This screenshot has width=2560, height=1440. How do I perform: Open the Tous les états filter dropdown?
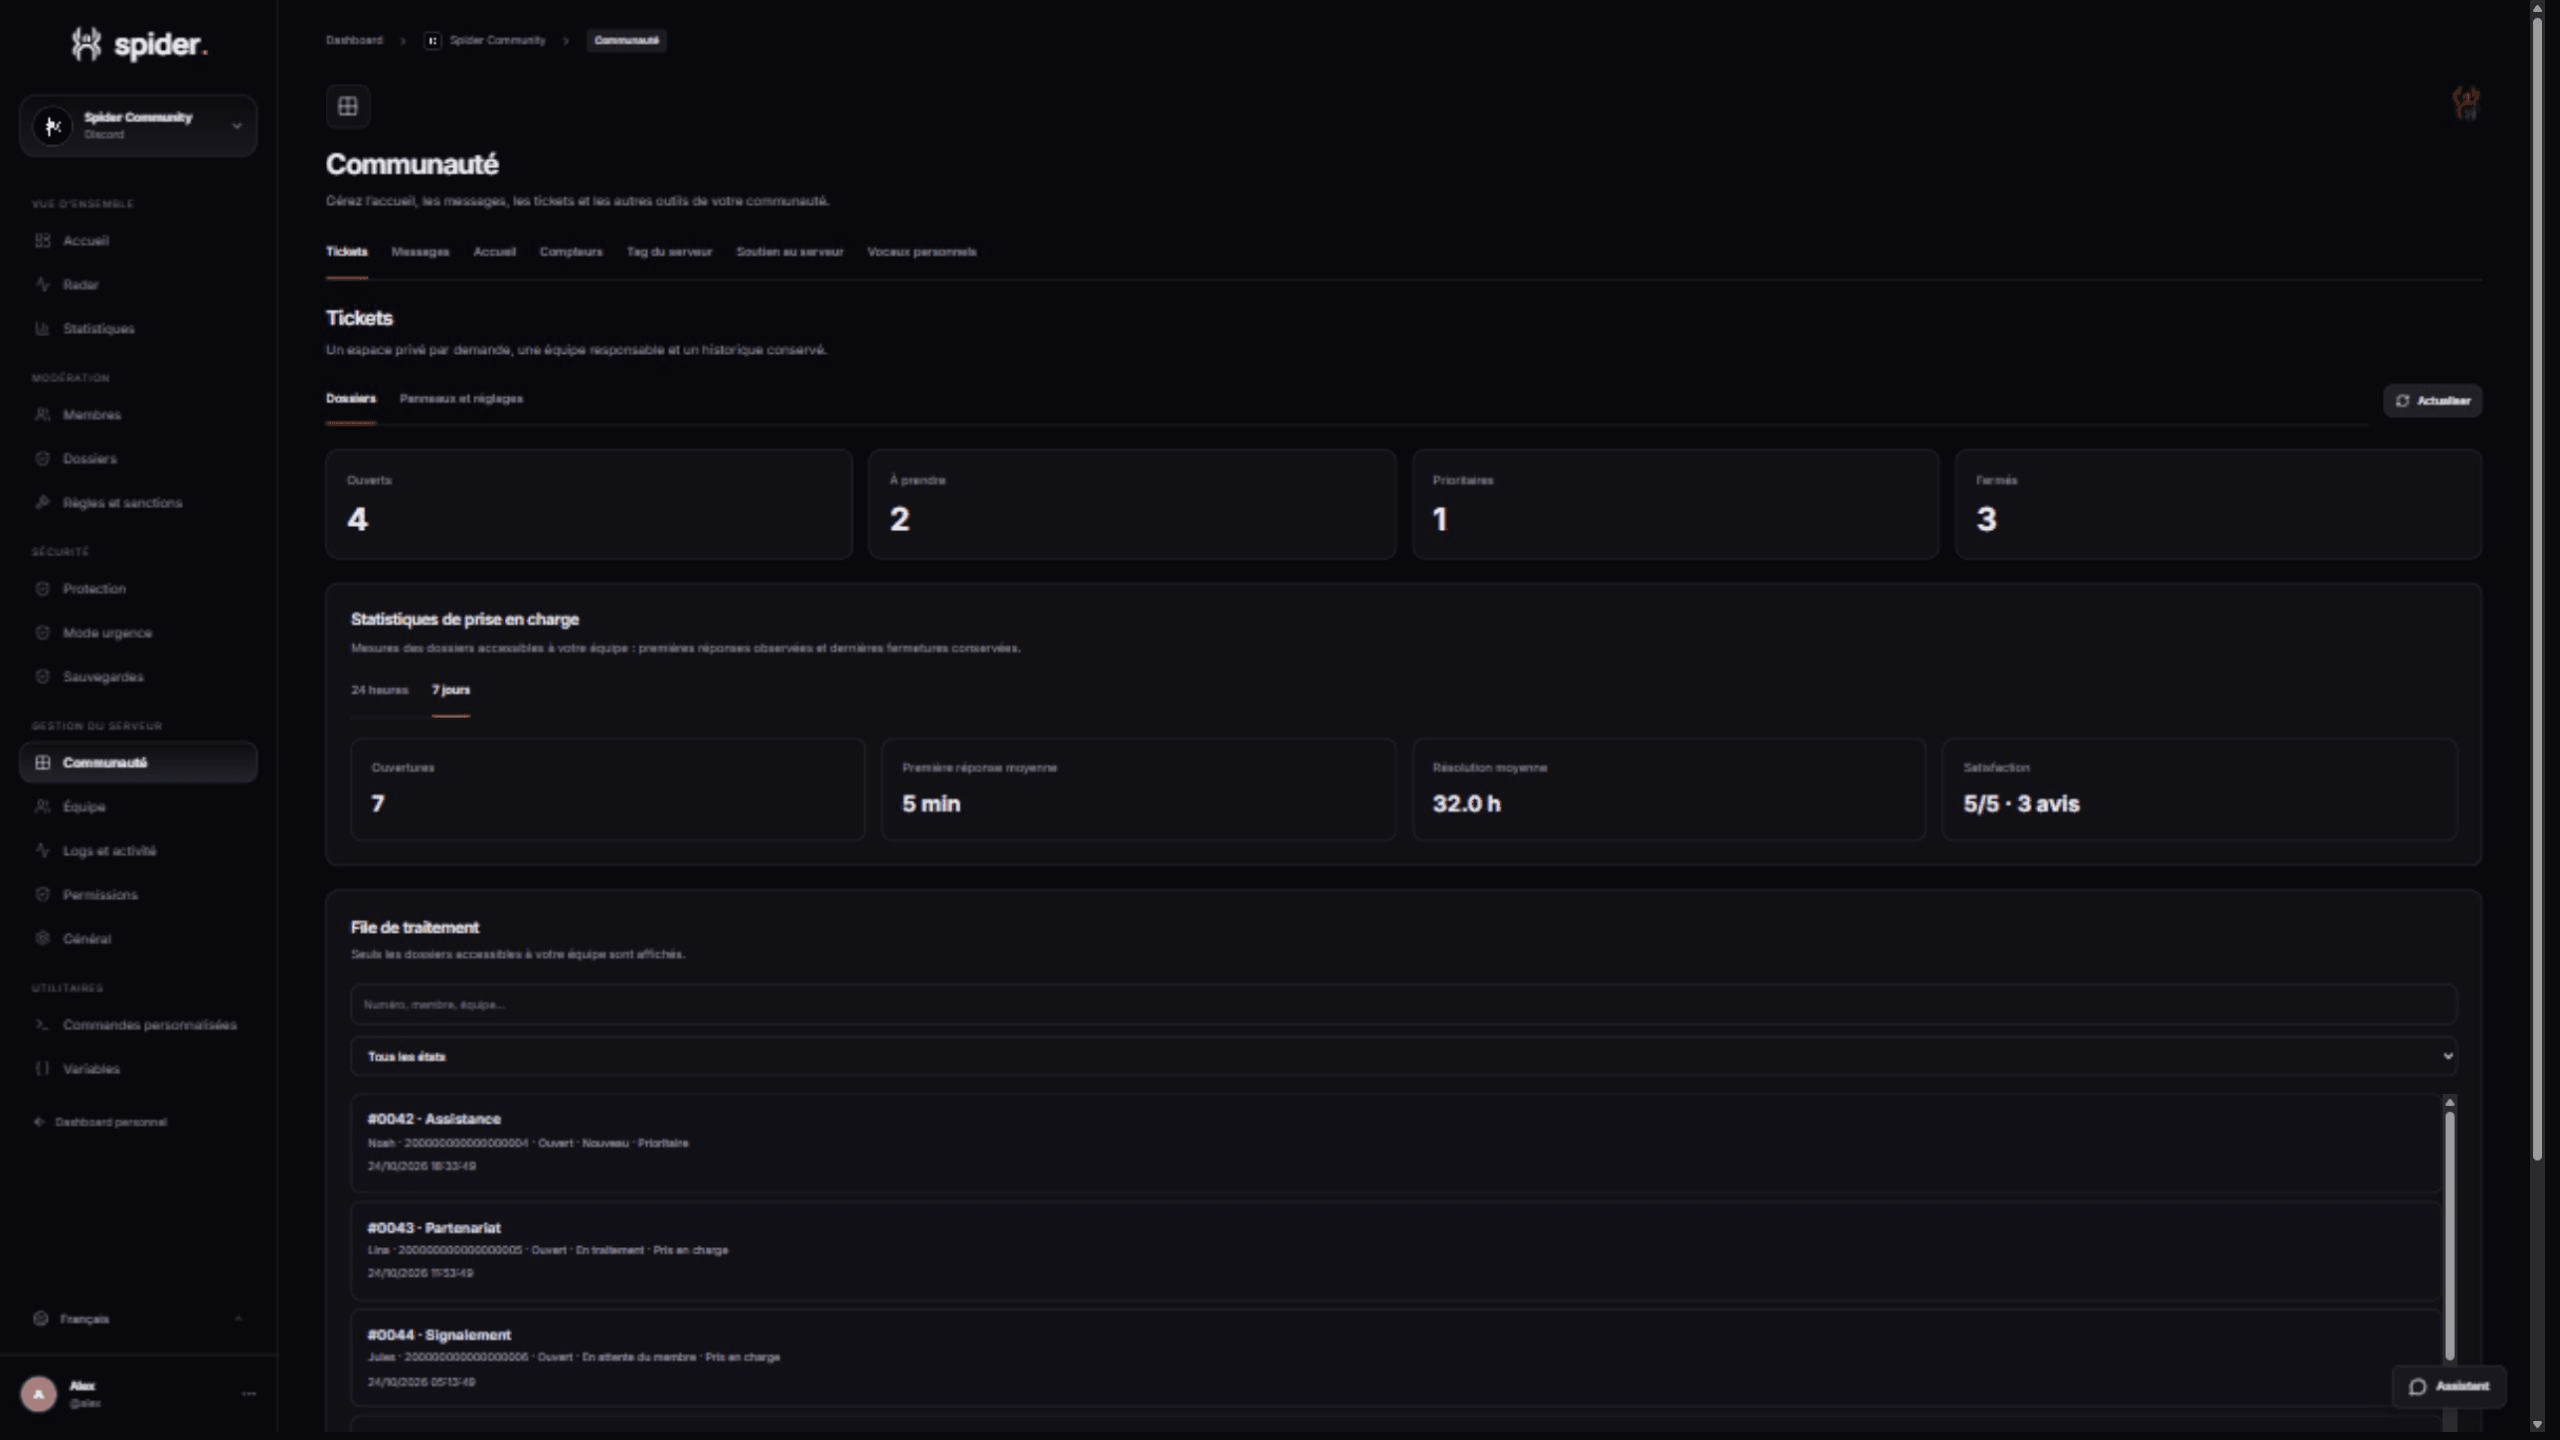(1404, 1056)
